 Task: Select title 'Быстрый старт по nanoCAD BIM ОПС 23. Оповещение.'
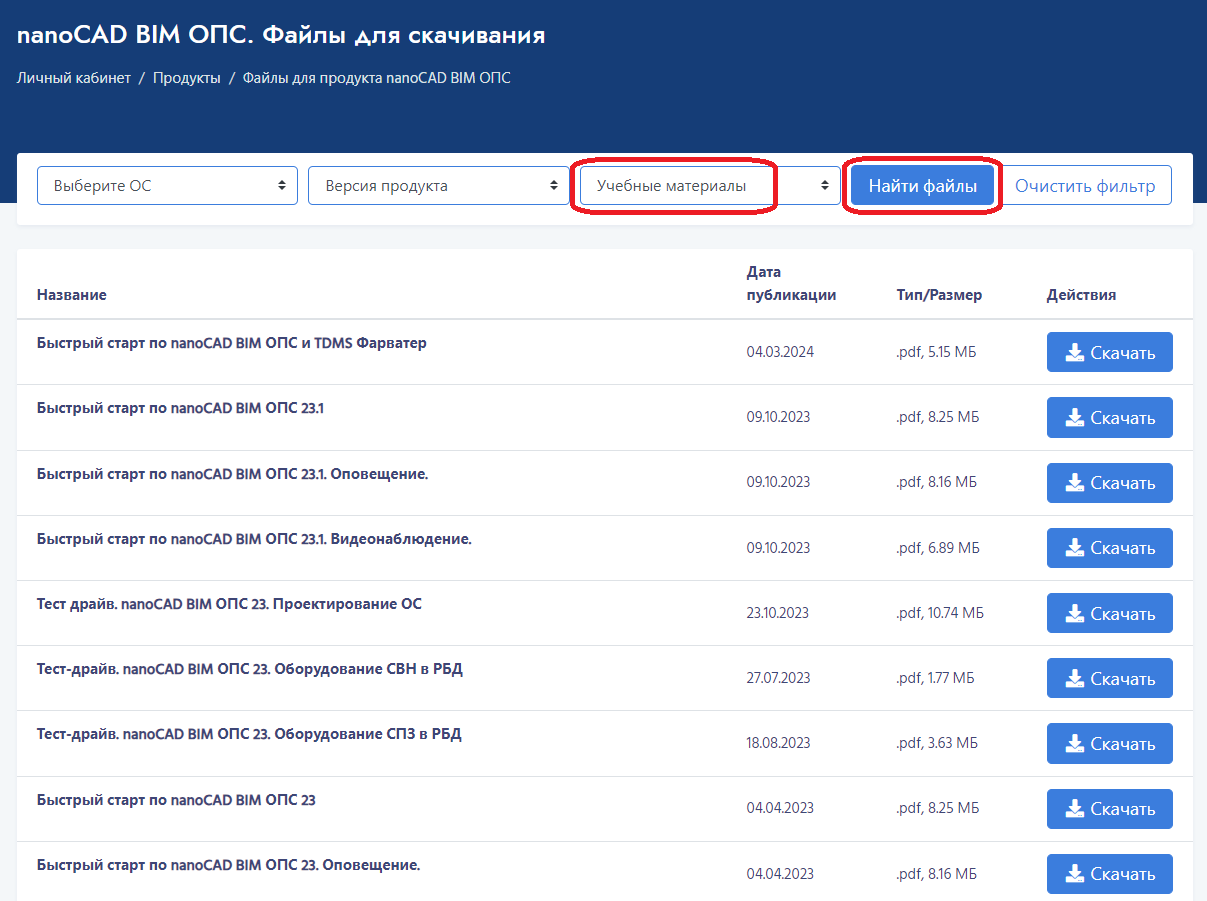pos(228,864)
